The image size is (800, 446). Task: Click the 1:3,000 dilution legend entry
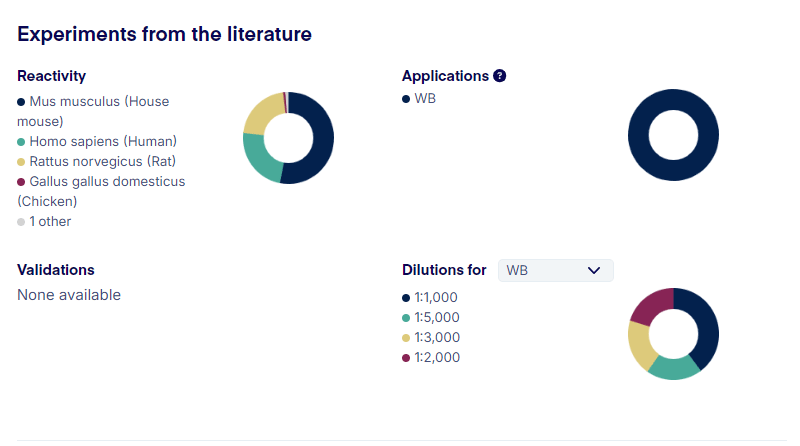point(435,338)
